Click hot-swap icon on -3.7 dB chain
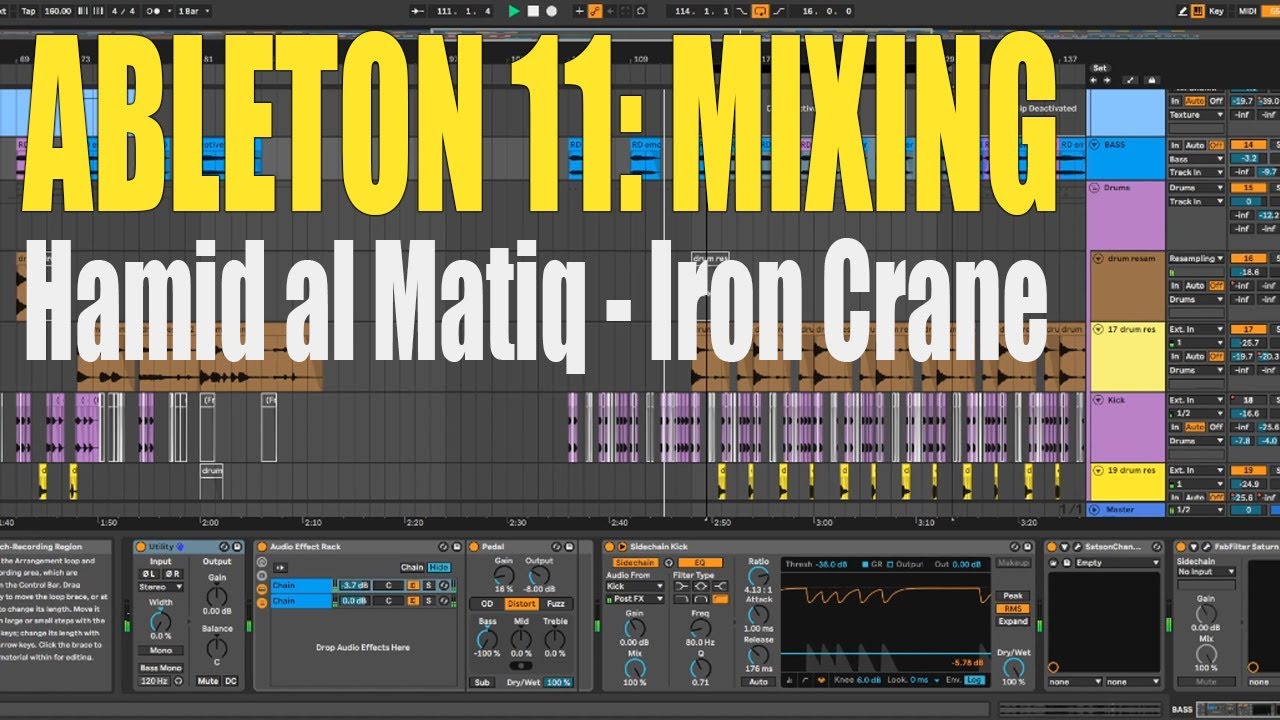 point(444,585)
